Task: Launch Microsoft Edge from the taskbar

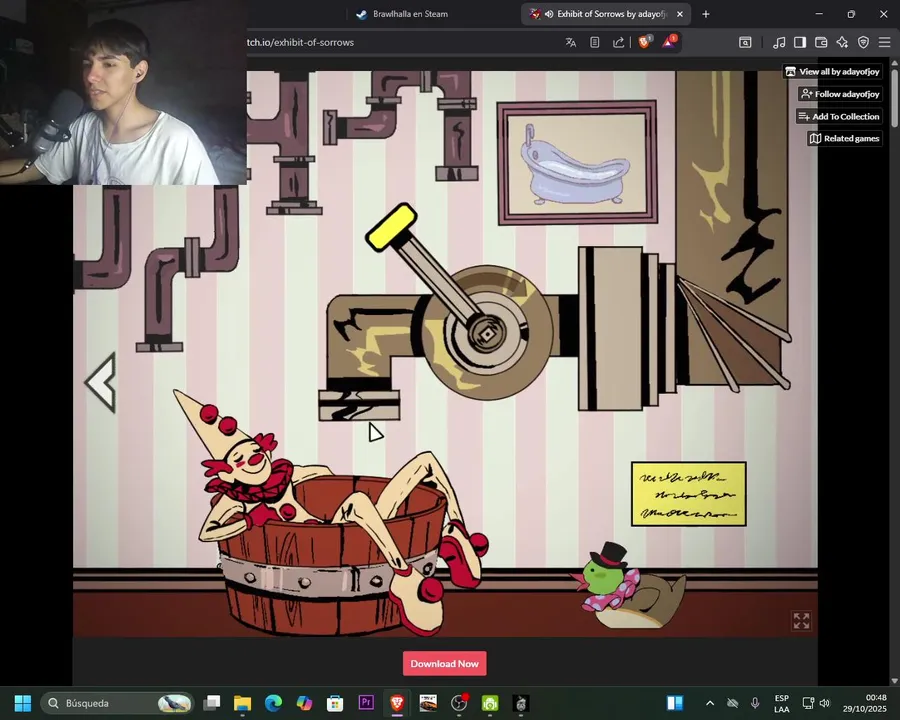Action: (x=273, y=703)
